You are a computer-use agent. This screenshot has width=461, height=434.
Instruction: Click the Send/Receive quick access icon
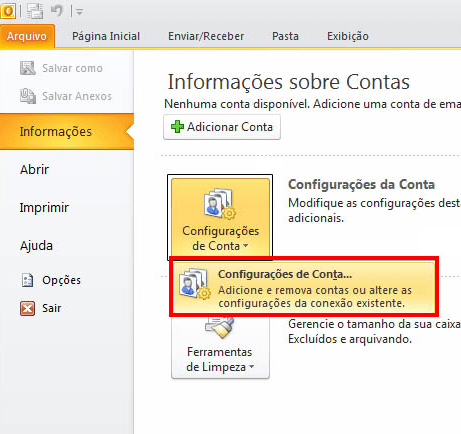(x=35, y=11)
